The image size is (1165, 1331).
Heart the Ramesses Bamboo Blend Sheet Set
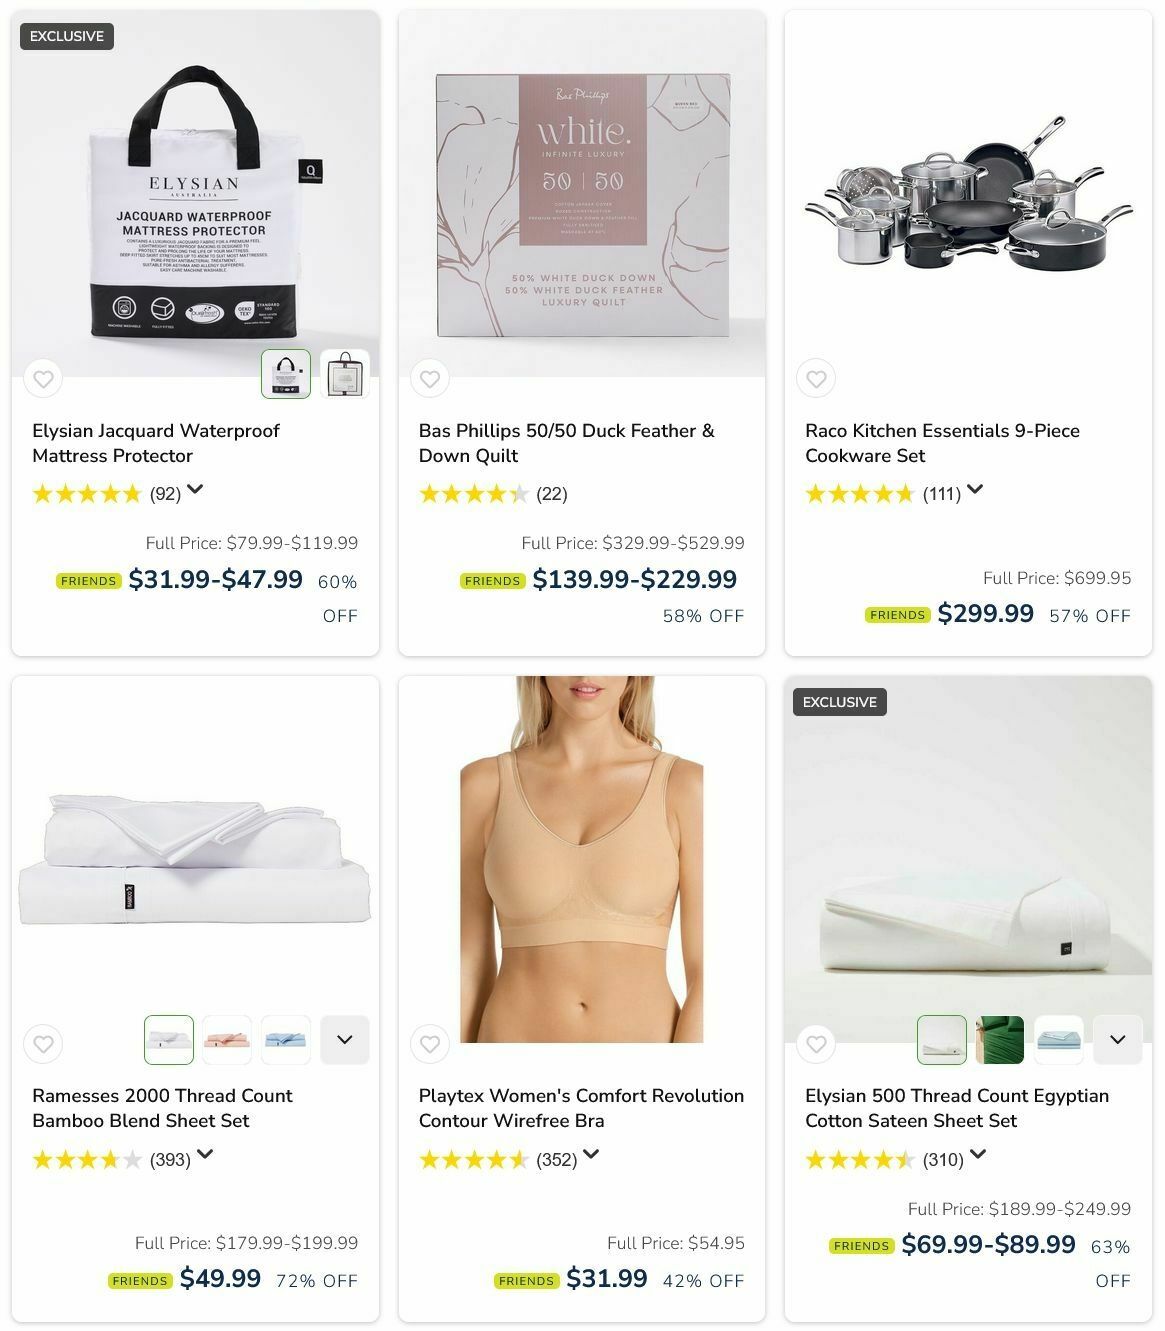(x=43, y=1044)
